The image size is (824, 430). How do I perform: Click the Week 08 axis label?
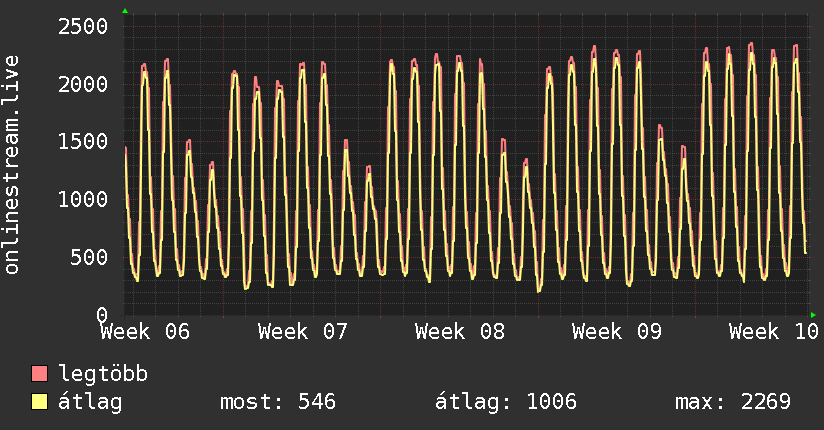pos(460,332)
